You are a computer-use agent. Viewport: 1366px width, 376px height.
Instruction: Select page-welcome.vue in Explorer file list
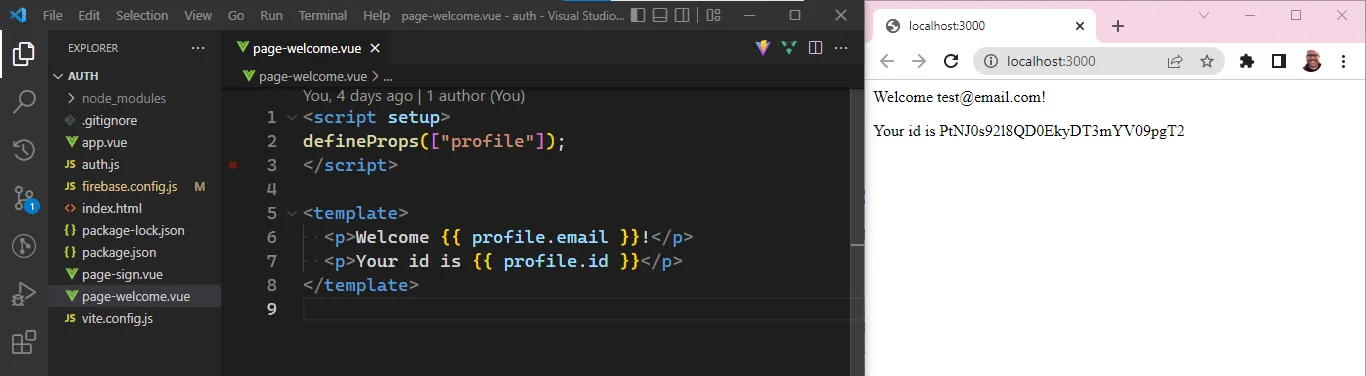(134, 296)
